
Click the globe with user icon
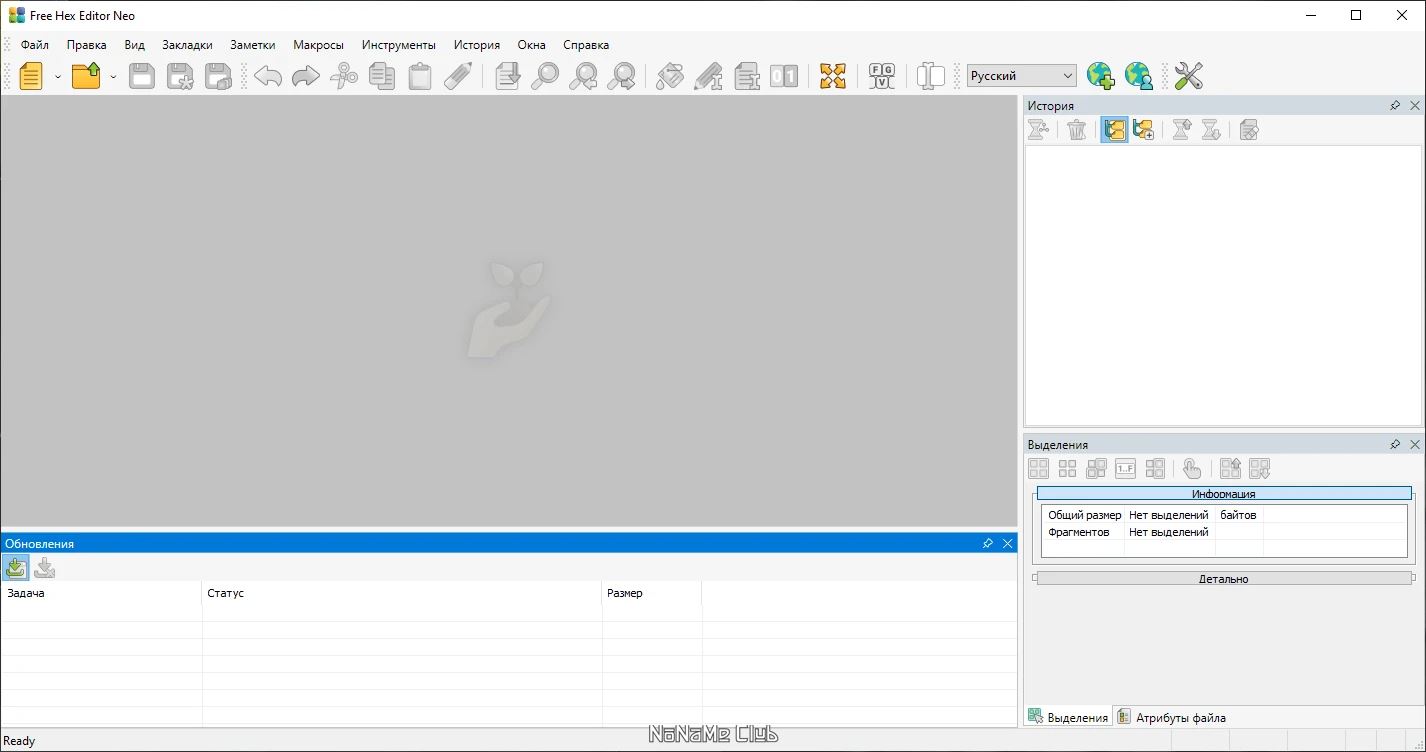tap(1139, 76)
